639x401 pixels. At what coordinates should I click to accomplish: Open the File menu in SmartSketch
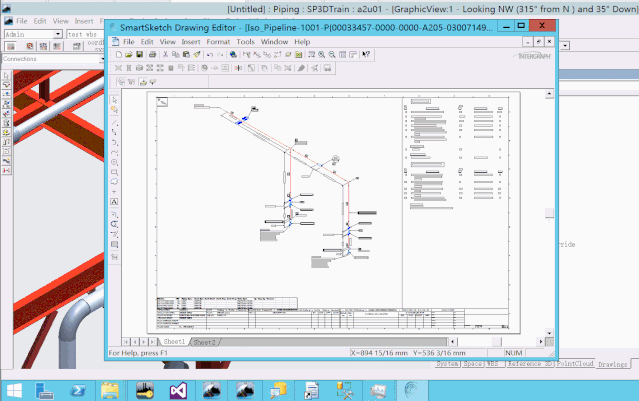click(129, 42)
